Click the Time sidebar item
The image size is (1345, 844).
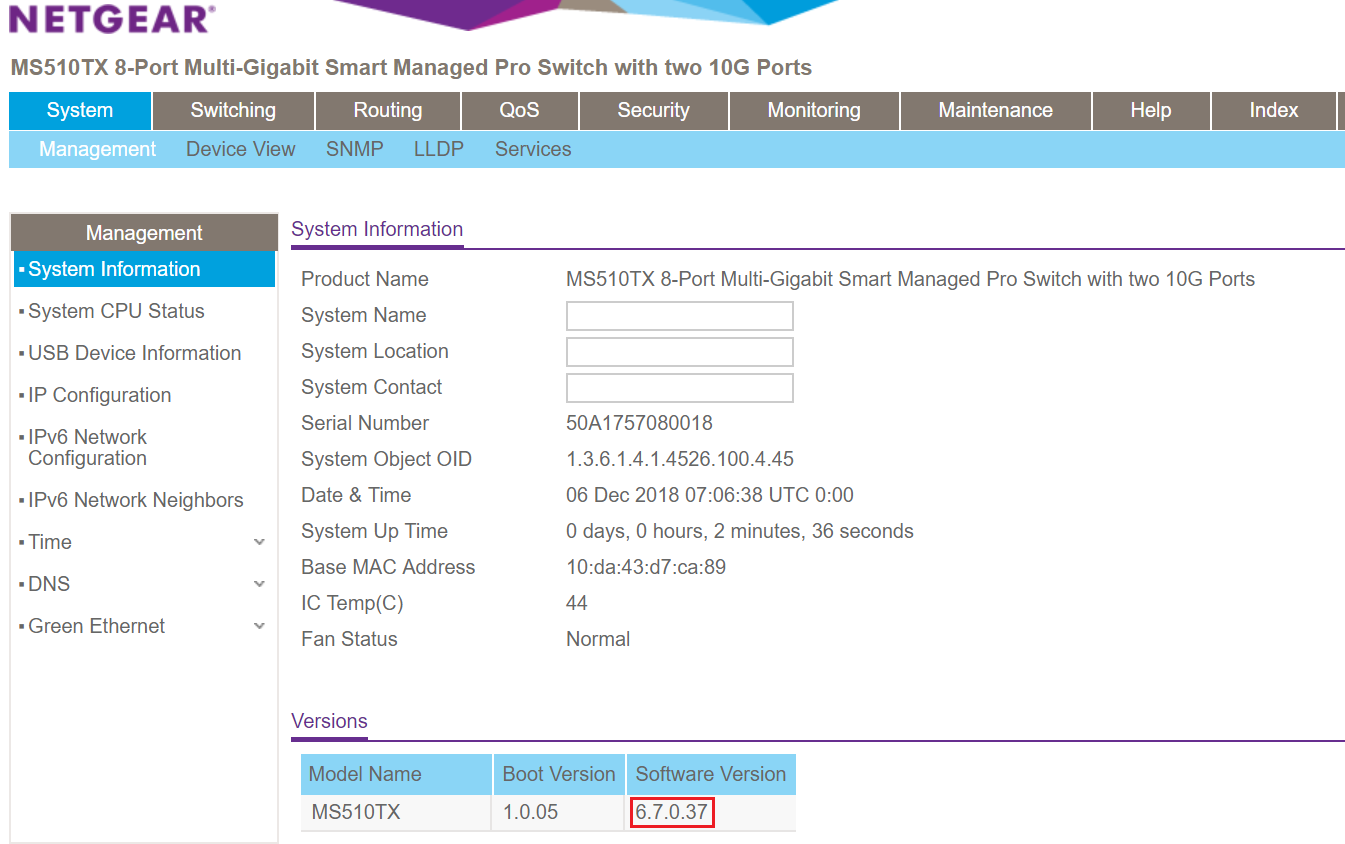[x=50, y=542]
